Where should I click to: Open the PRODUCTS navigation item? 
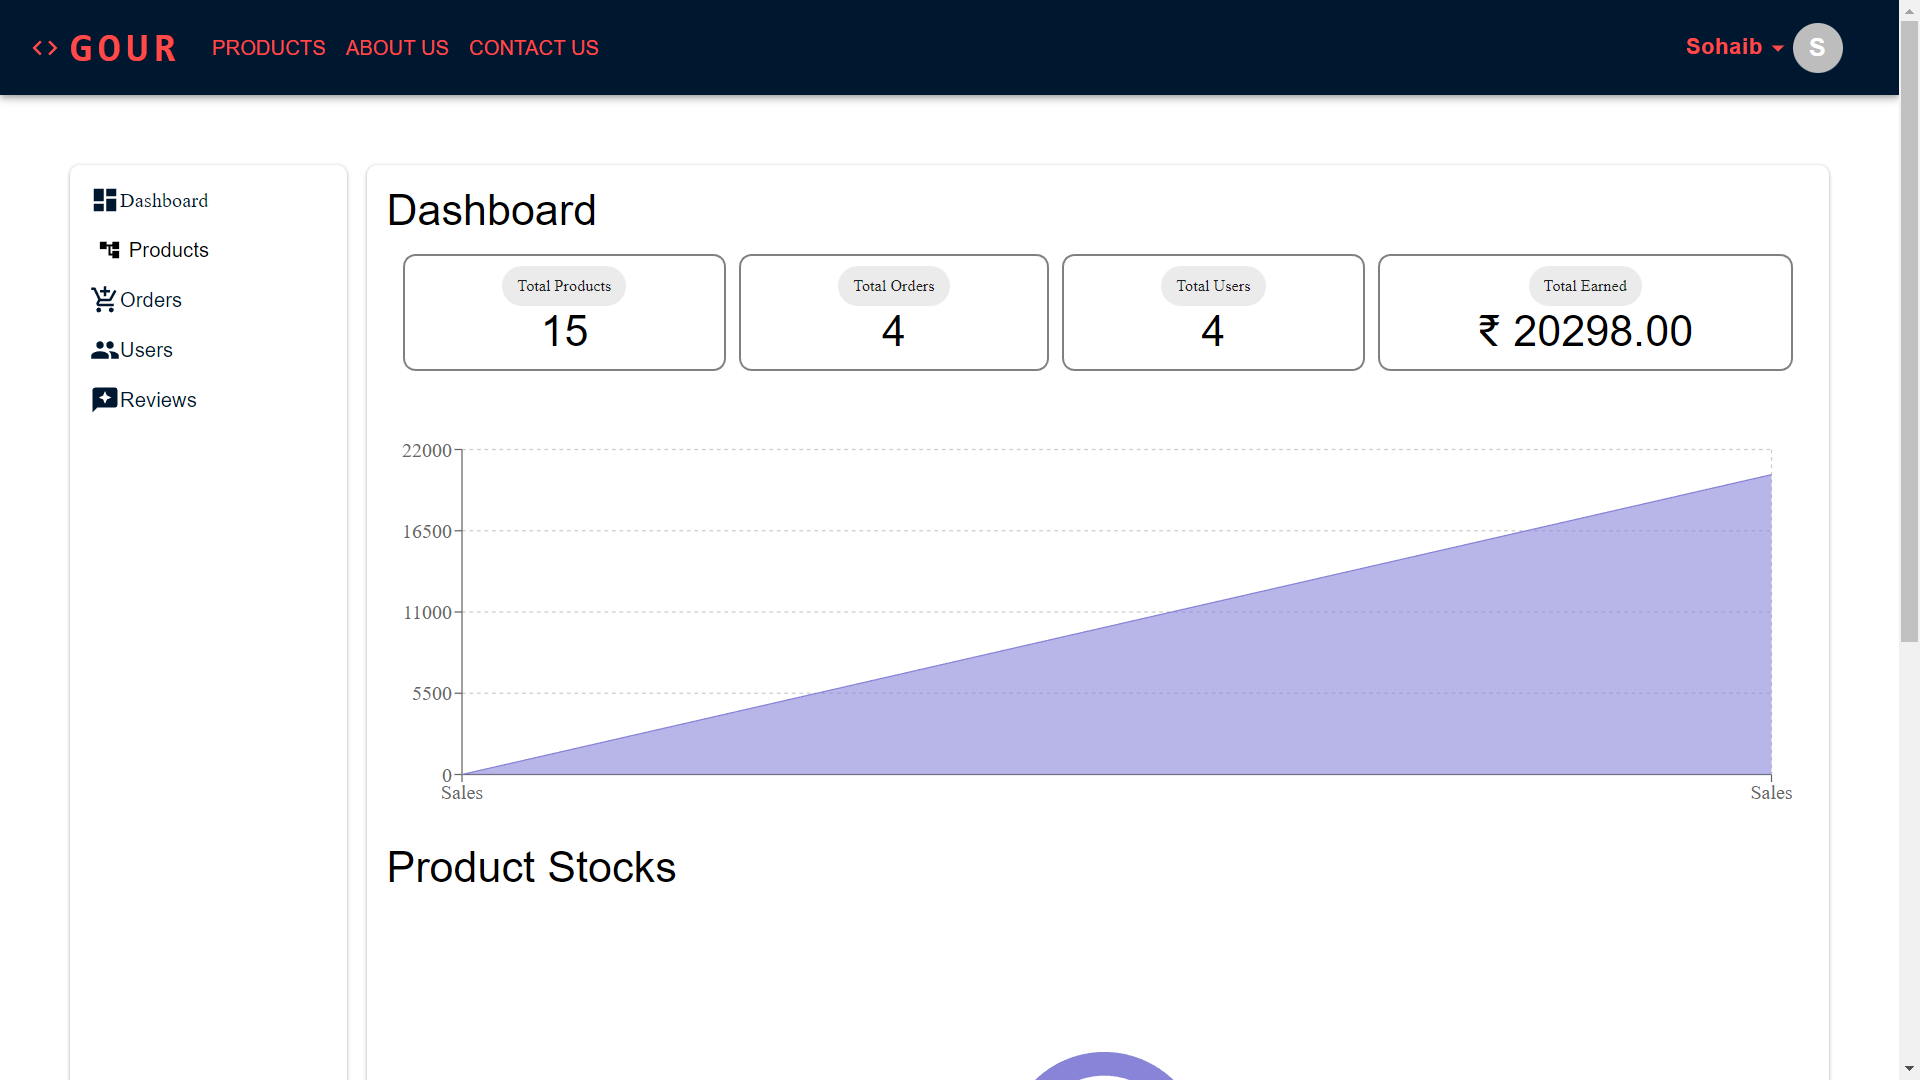[x=268, y=48]
